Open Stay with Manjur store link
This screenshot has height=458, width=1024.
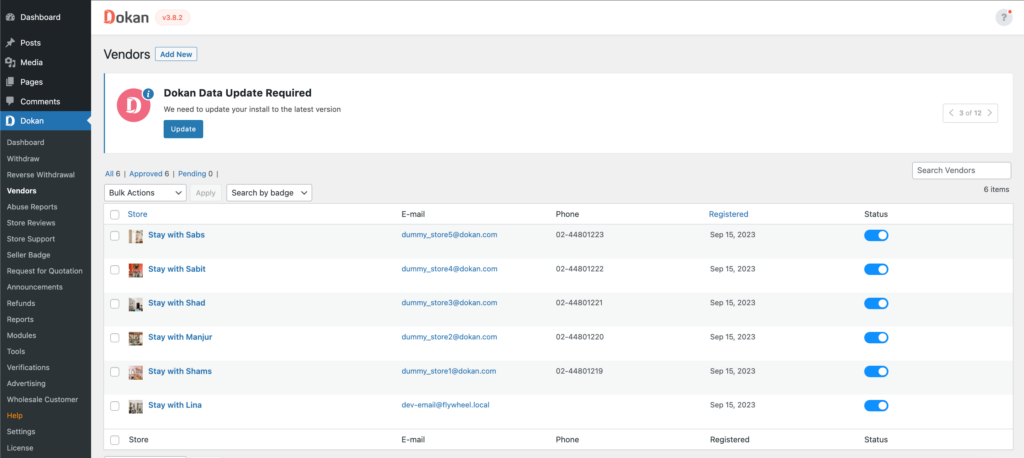(x=180, y=337)
